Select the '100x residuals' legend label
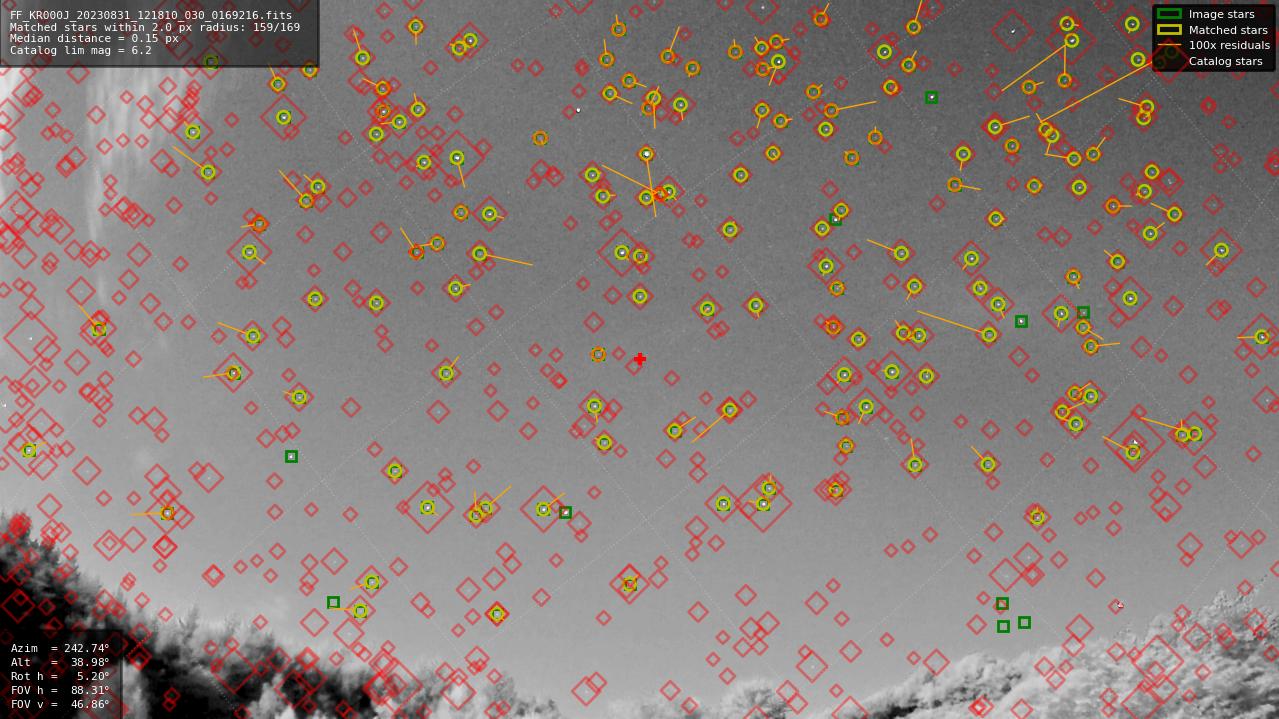Viewport: 1279px width, 719px height. coord(1229,45)
